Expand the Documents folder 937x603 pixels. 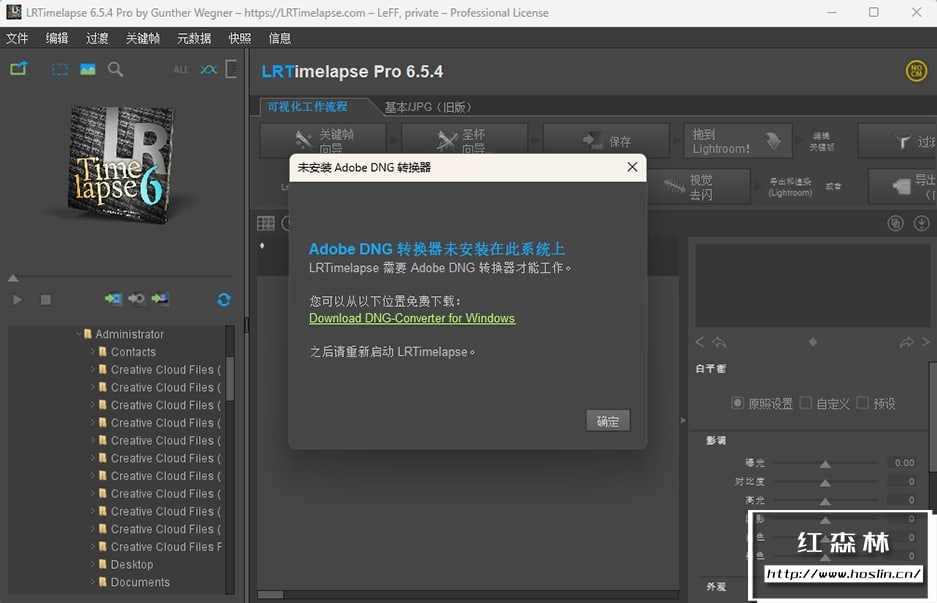pyautogui.click(x=93, y=581)
